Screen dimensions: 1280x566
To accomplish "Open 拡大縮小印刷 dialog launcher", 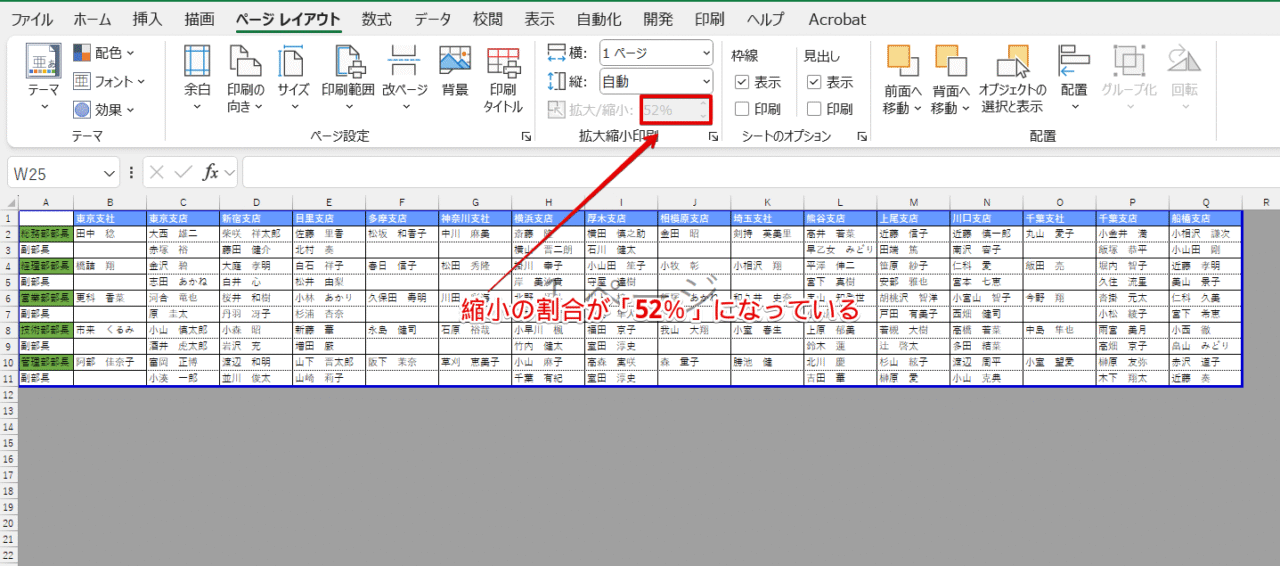I will click(713, 136).
